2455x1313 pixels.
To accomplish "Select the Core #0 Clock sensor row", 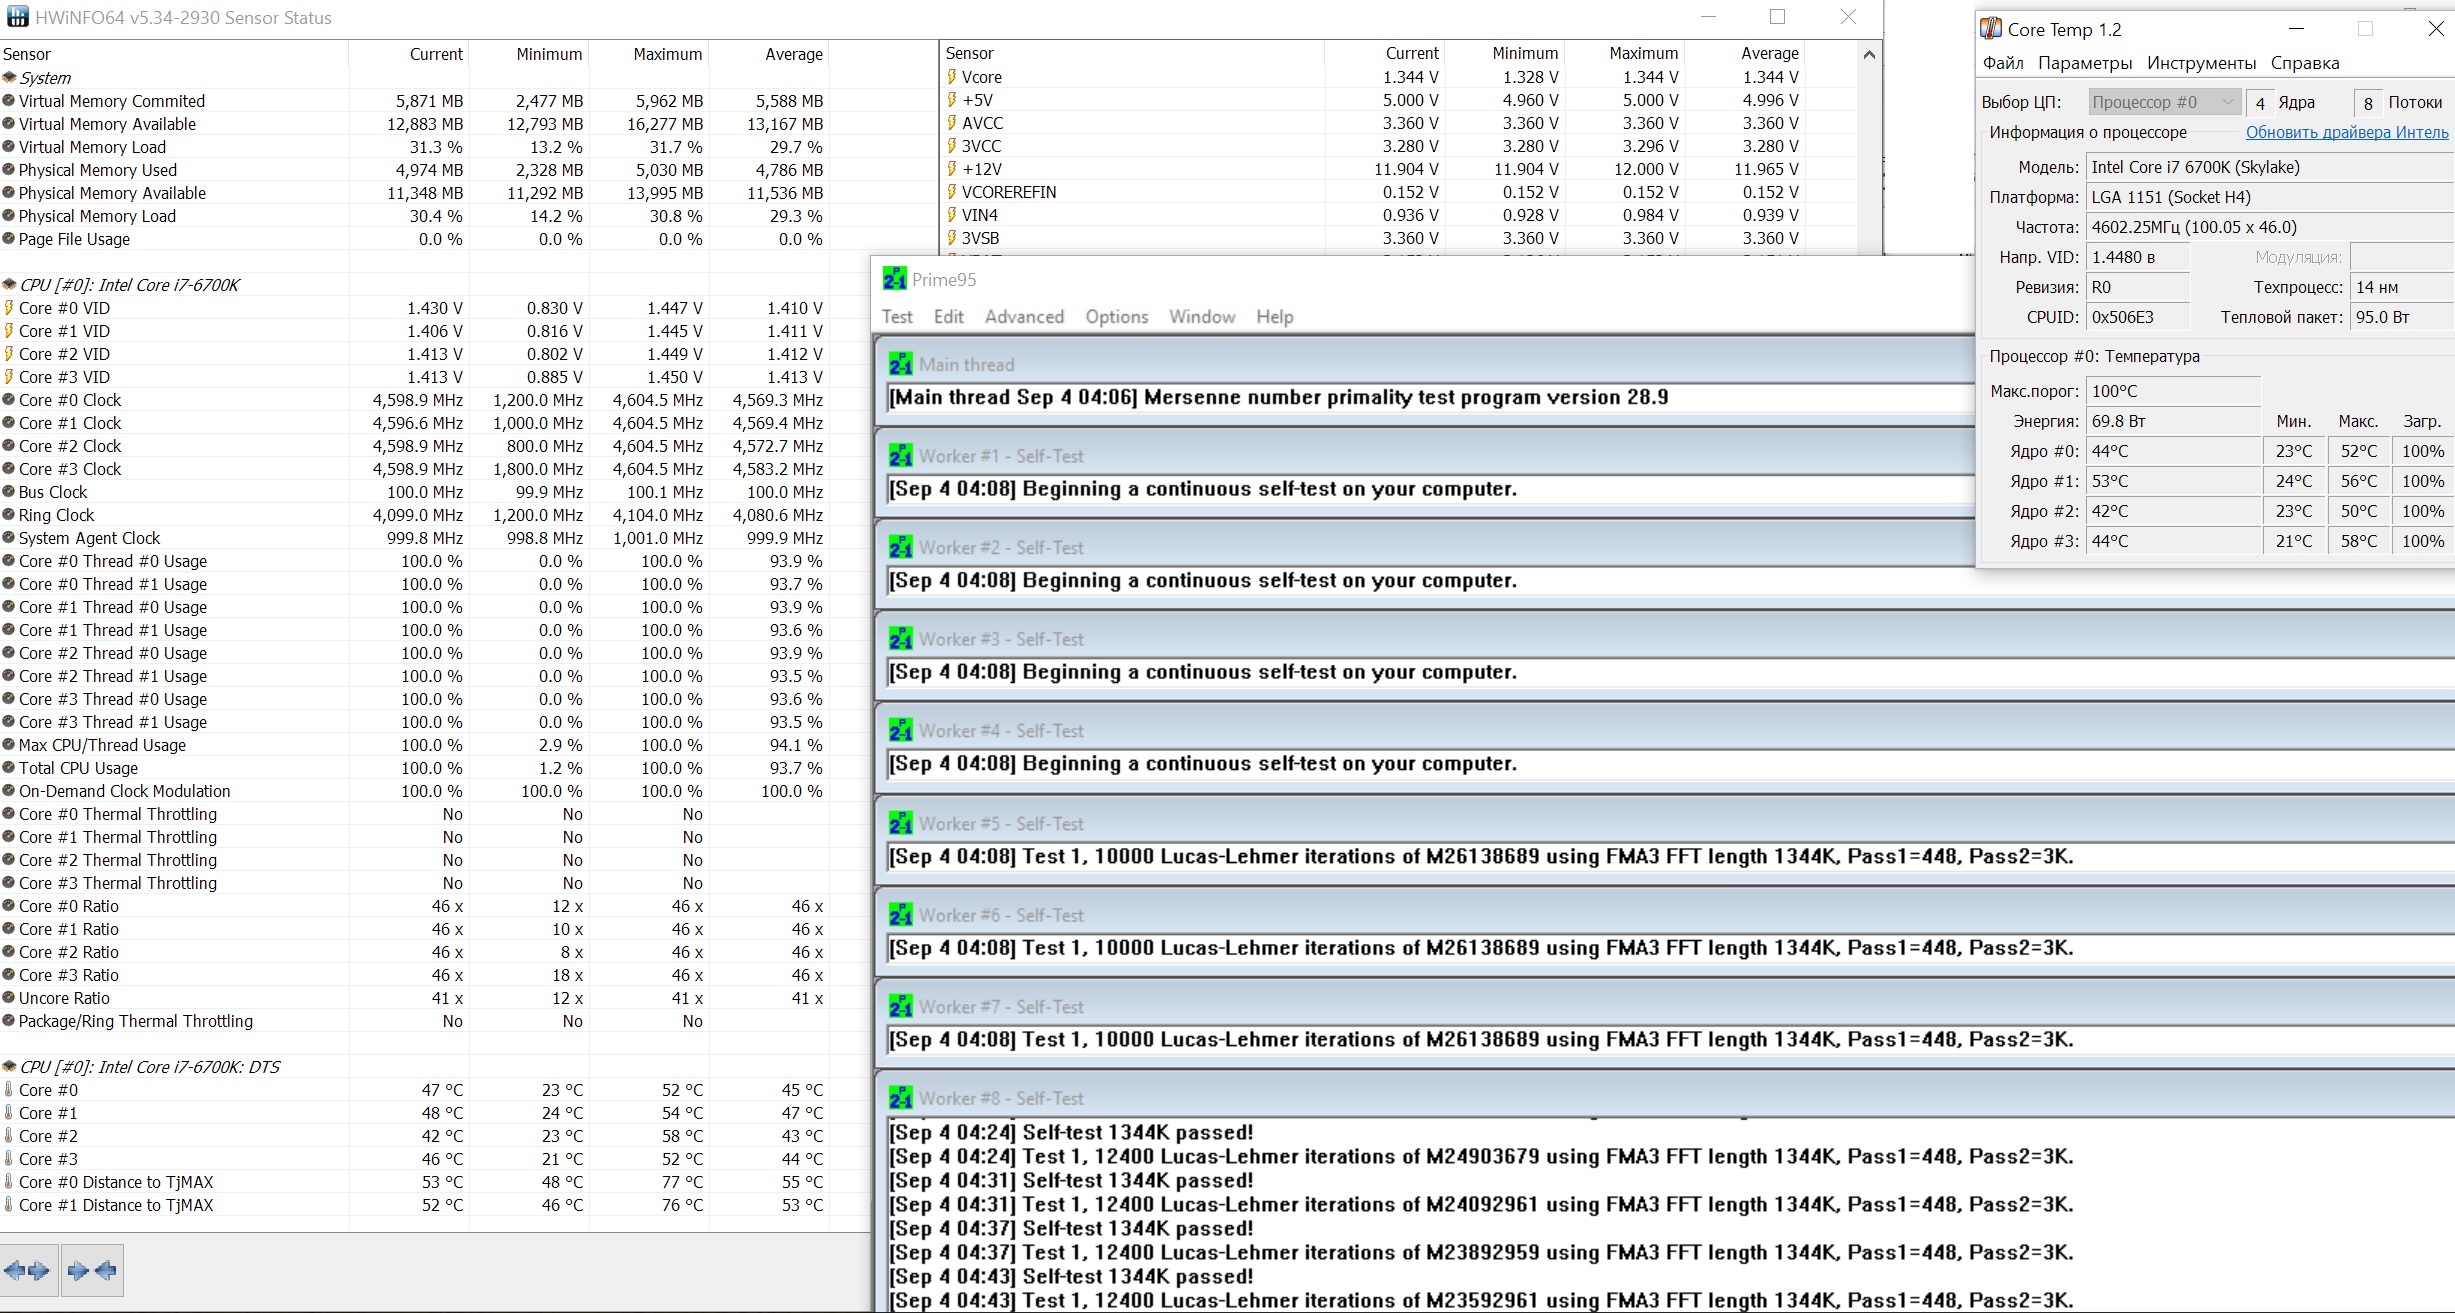I will coord(70,400).
